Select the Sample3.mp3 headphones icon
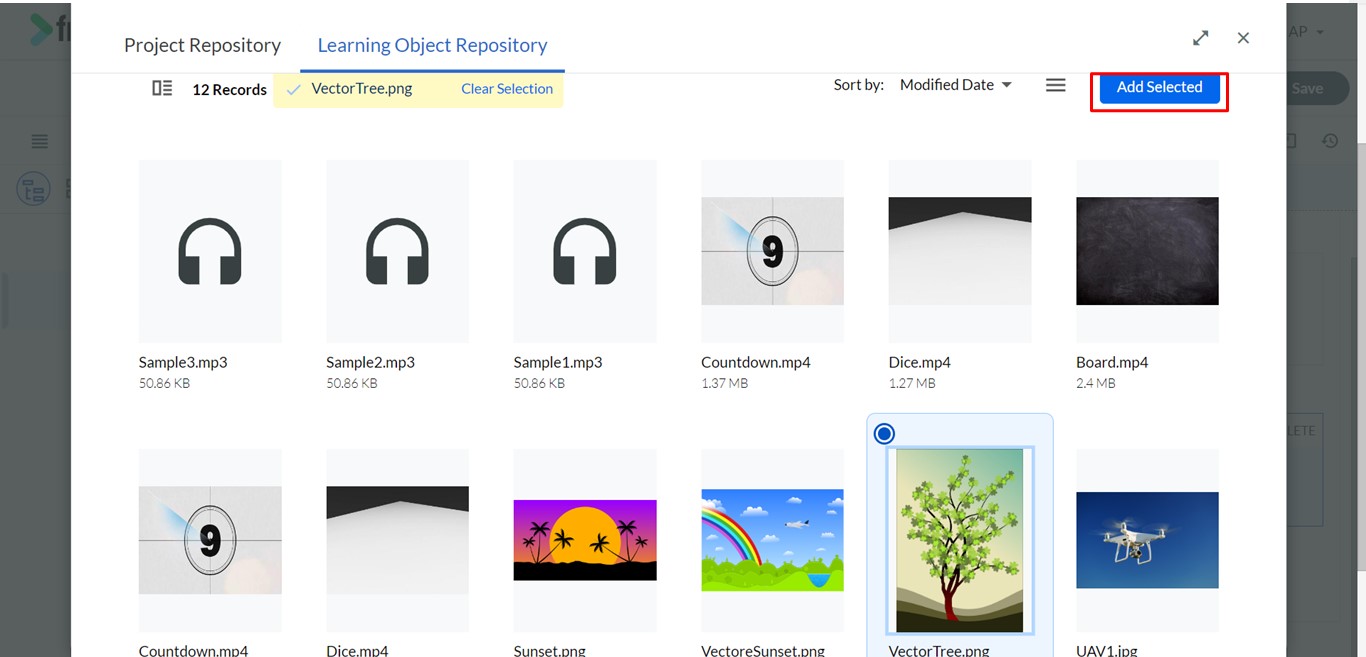This screenshot has height=657, width=1366. coord(210,251)
